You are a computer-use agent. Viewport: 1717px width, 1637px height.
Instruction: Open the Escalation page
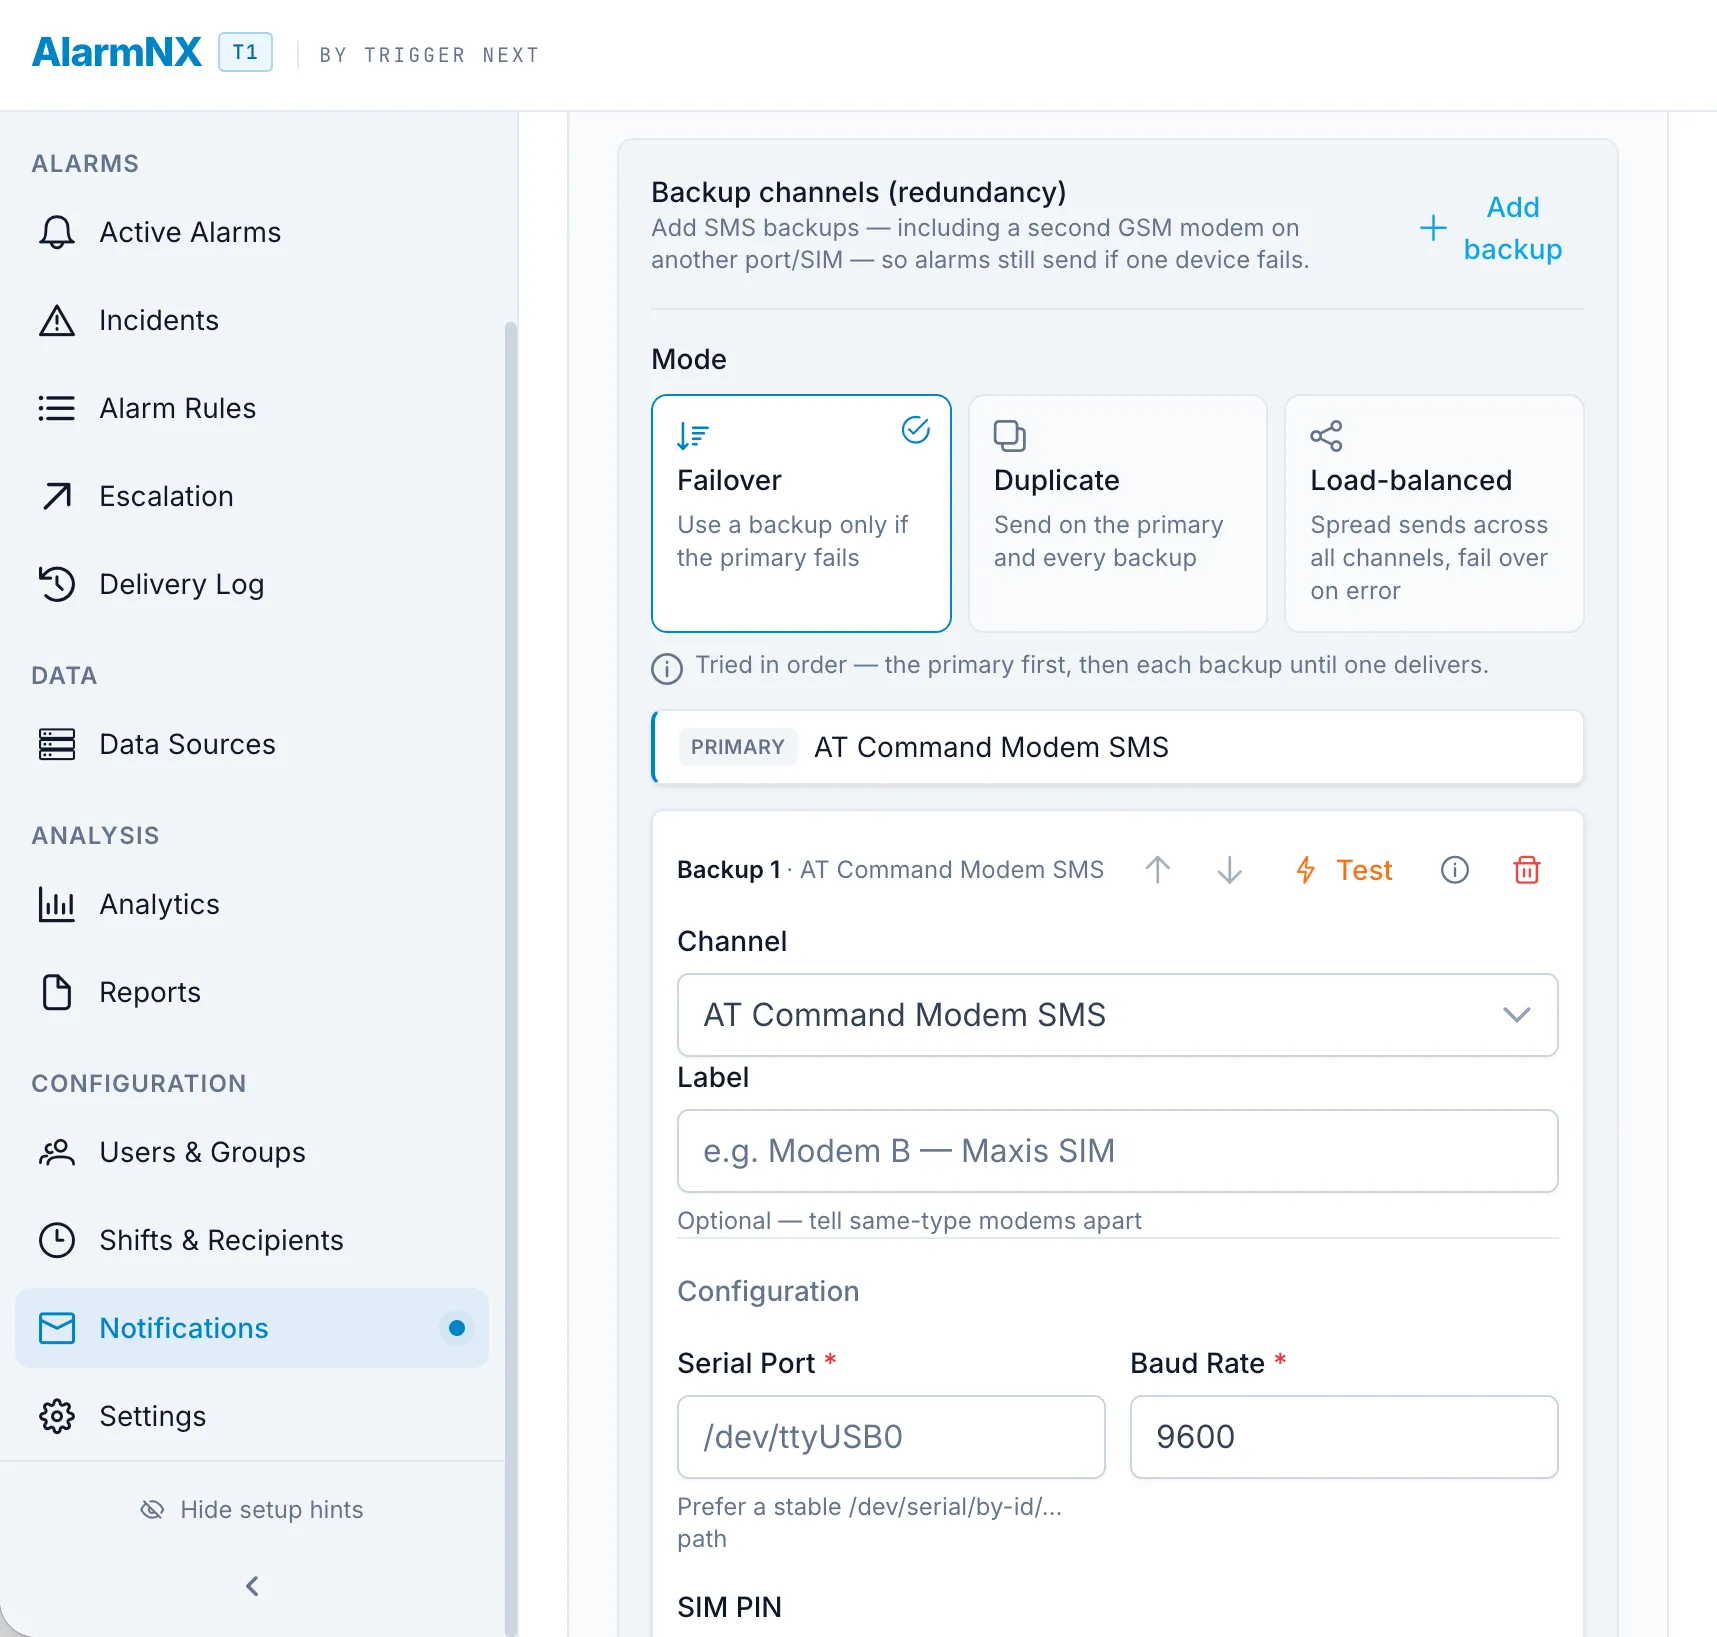[x=252, y=496]
